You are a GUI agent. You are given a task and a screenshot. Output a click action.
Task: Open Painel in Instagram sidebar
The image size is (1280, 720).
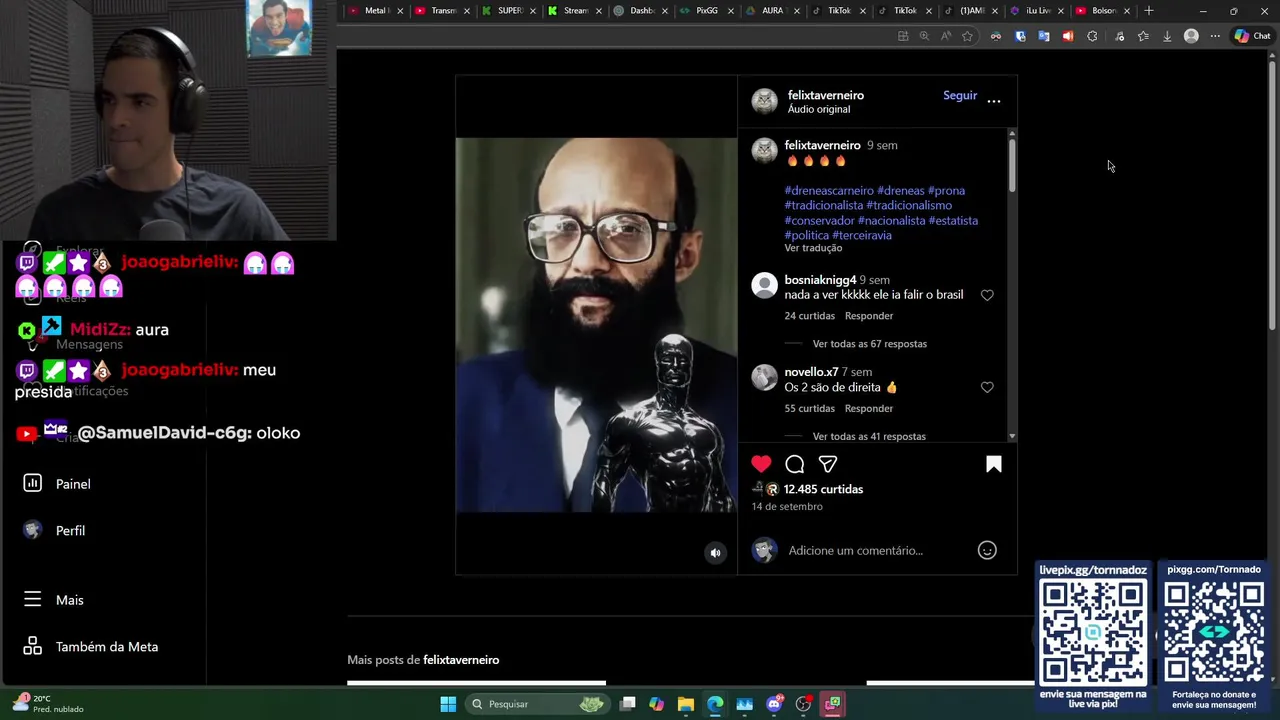pyautogui.click(x=57, y=484)
